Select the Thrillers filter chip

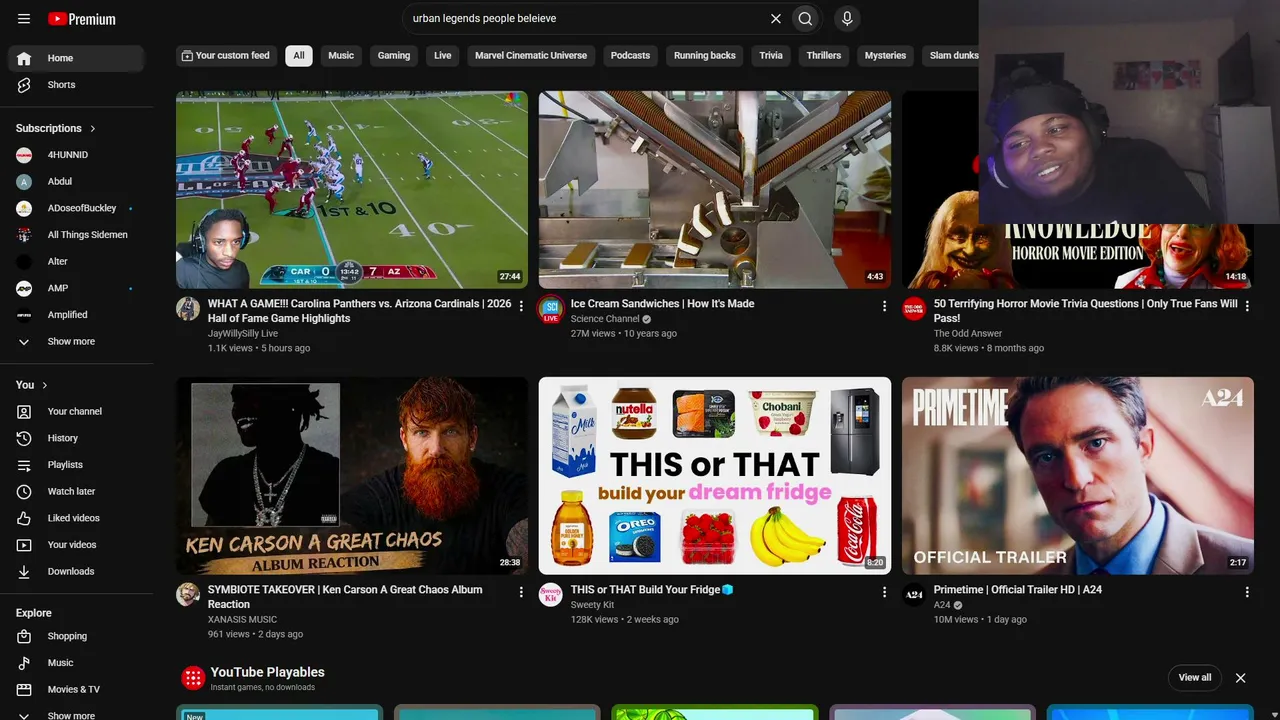coord(824,56)
